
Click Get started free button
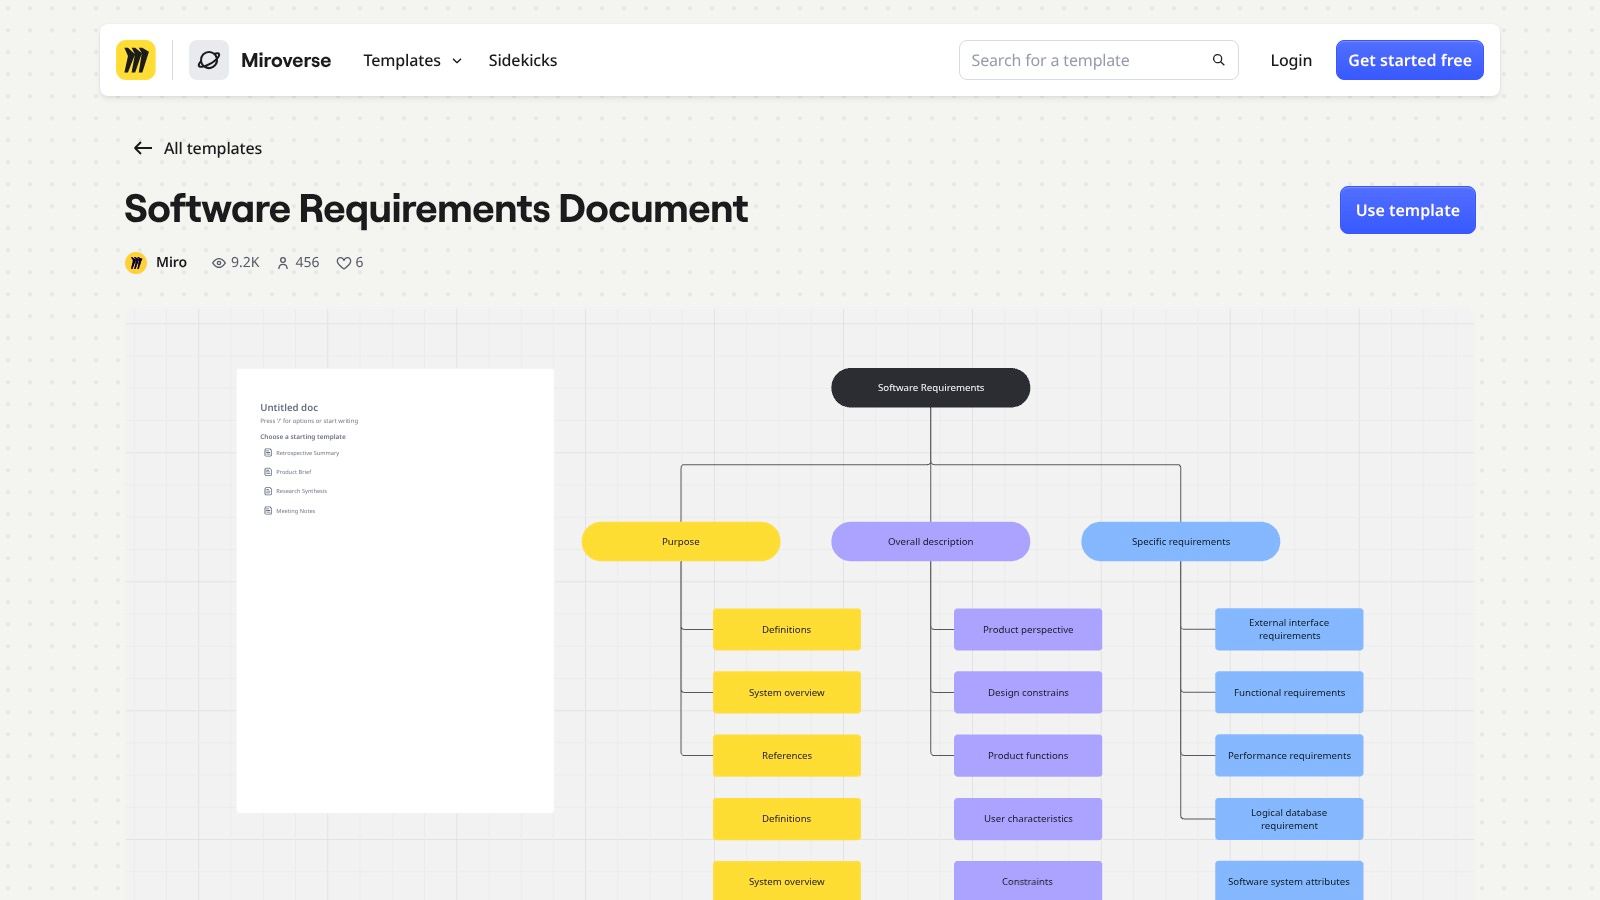[1410, 60]
